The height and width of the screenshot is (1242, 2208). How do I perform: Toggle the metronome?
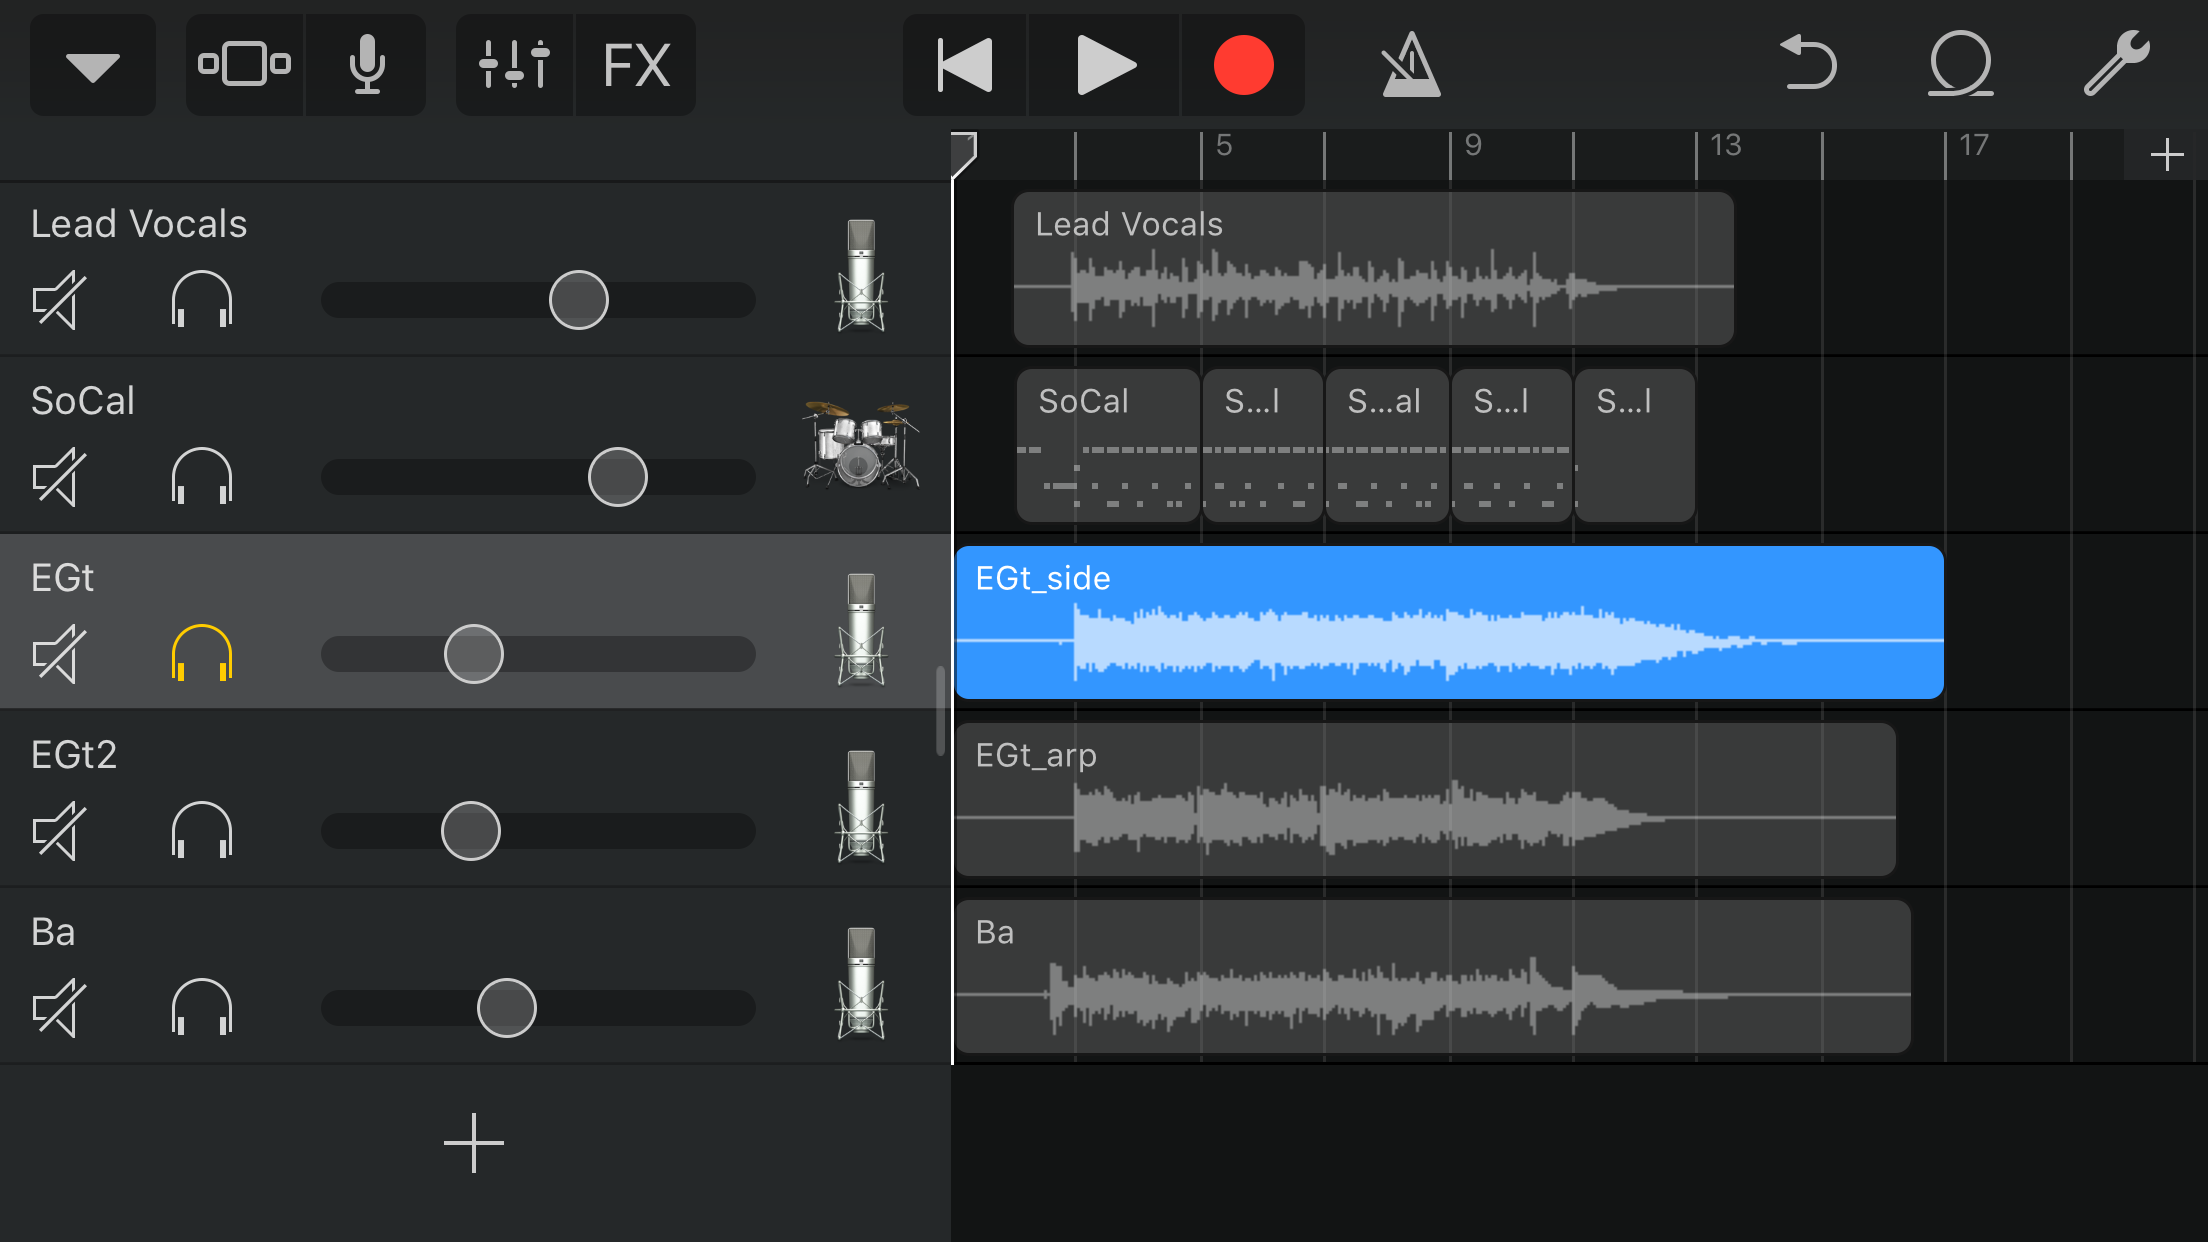(1410, 65)
